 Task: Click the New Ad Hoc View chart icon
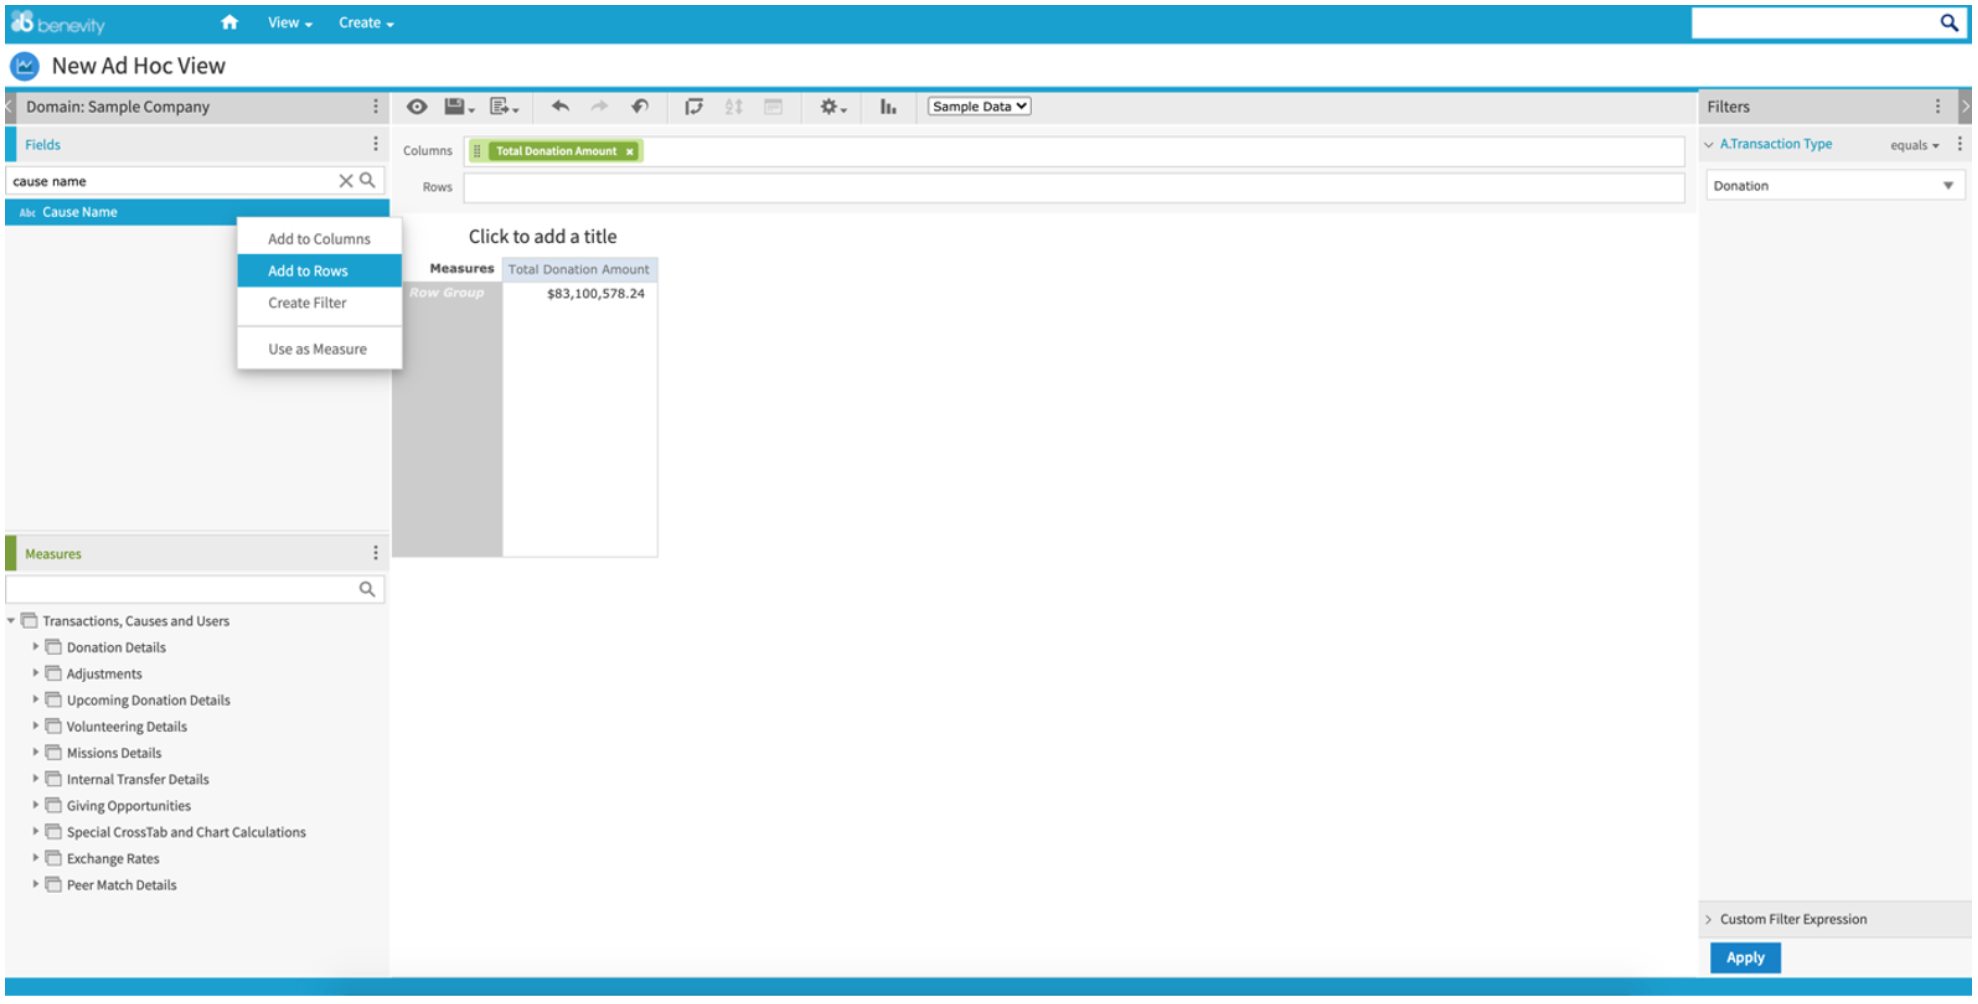point(24,66)
